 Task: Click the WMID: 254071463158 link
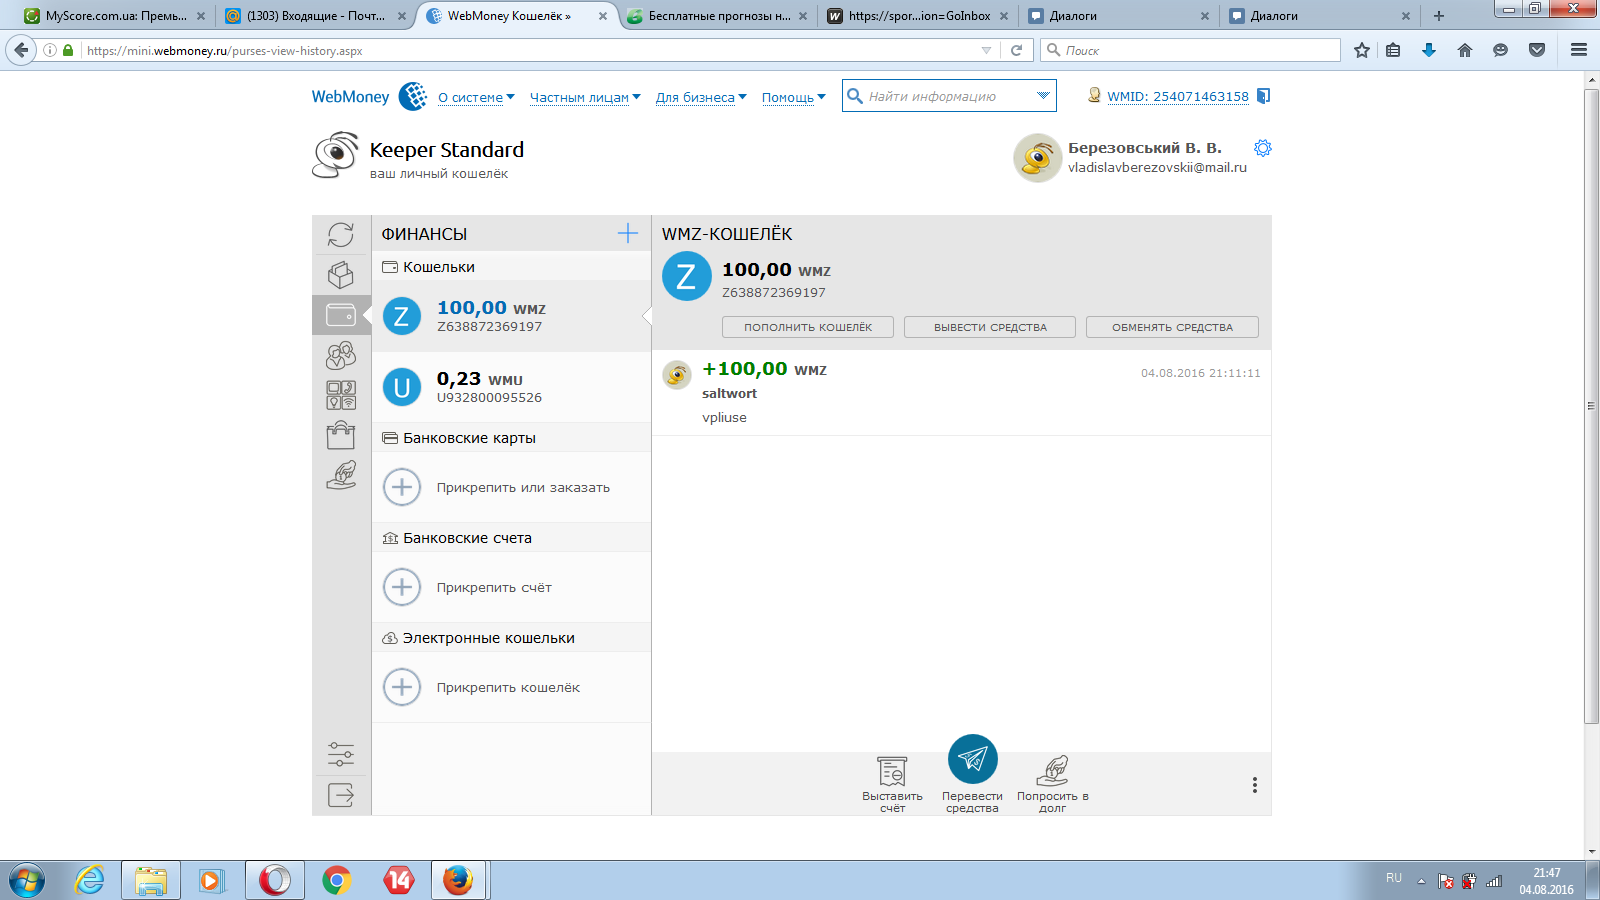1178,97
